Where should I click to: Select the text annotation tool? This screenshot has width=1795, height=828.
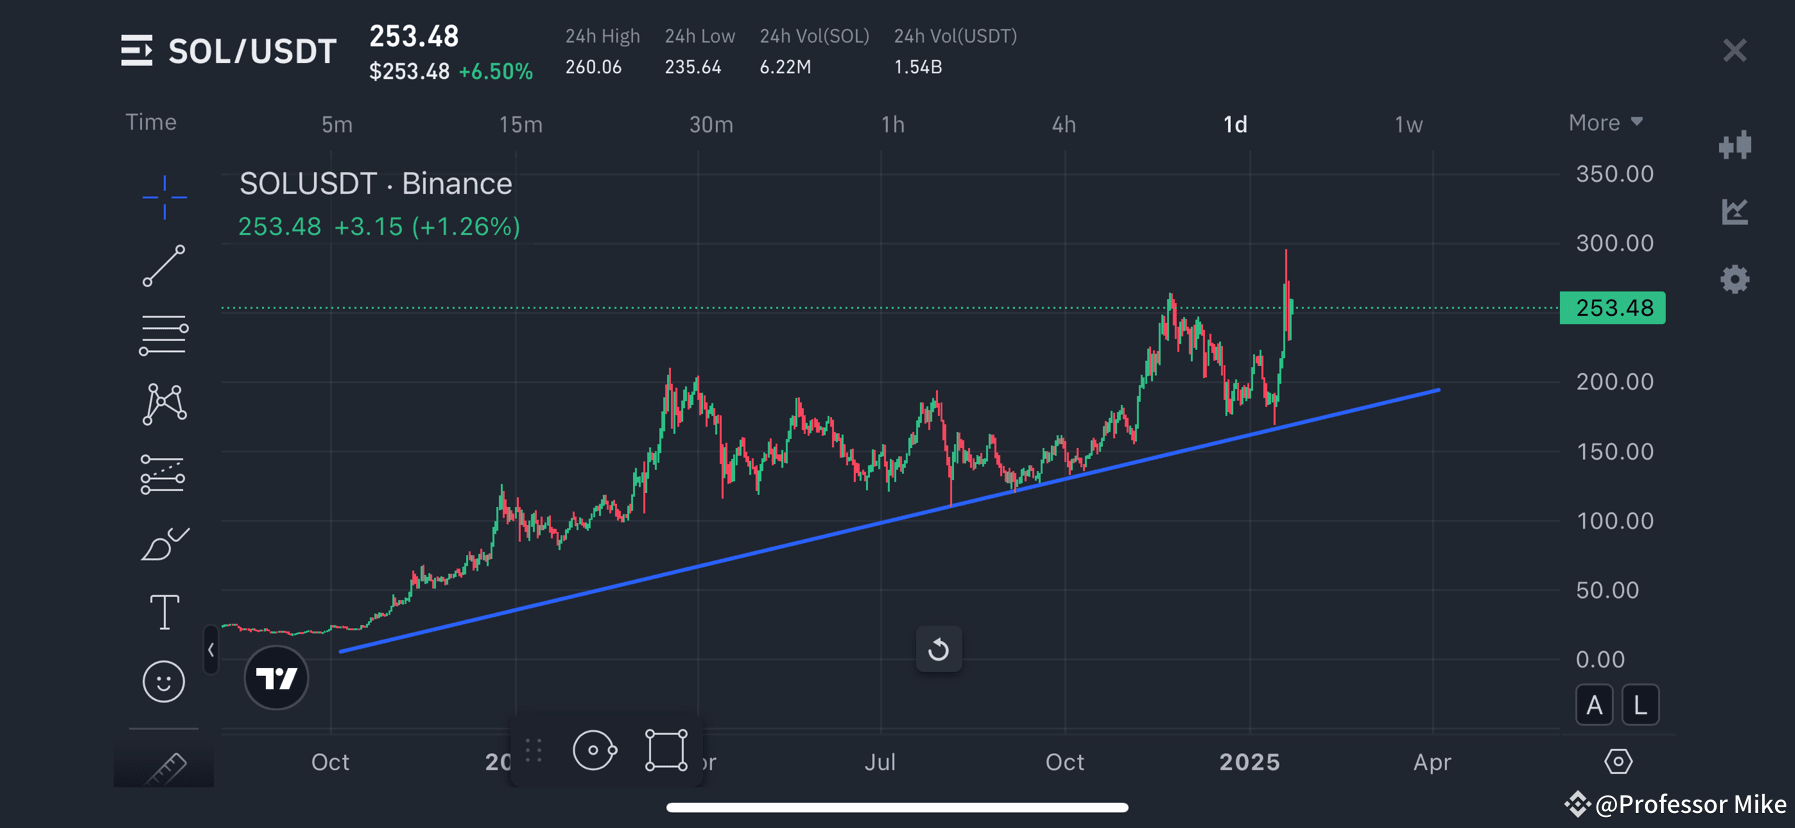pyautogui.click(x=164, y=612)
